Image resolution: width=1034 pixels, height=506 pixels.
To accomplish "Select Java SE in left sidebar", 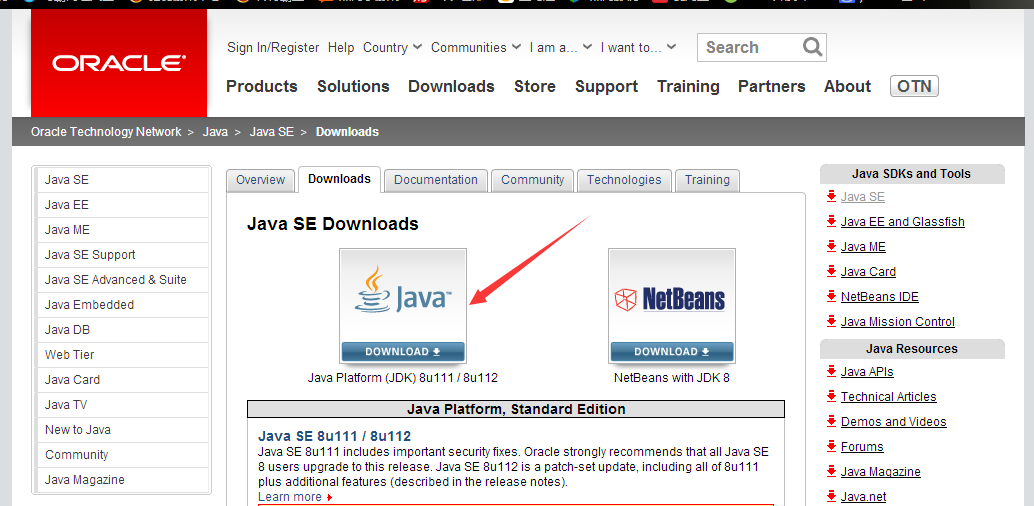I will (x=123, y=180).
